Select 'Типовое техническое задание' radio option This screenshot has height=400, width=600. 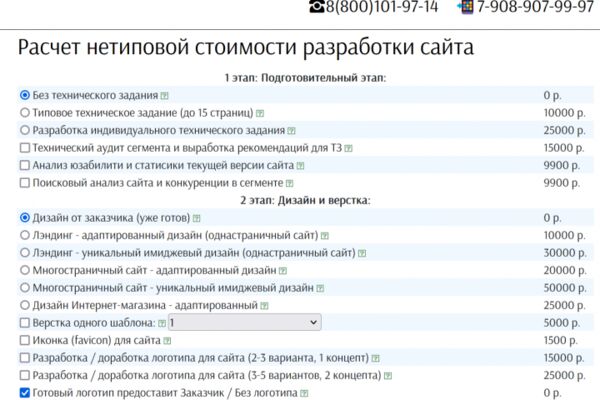tap(25, 113)
